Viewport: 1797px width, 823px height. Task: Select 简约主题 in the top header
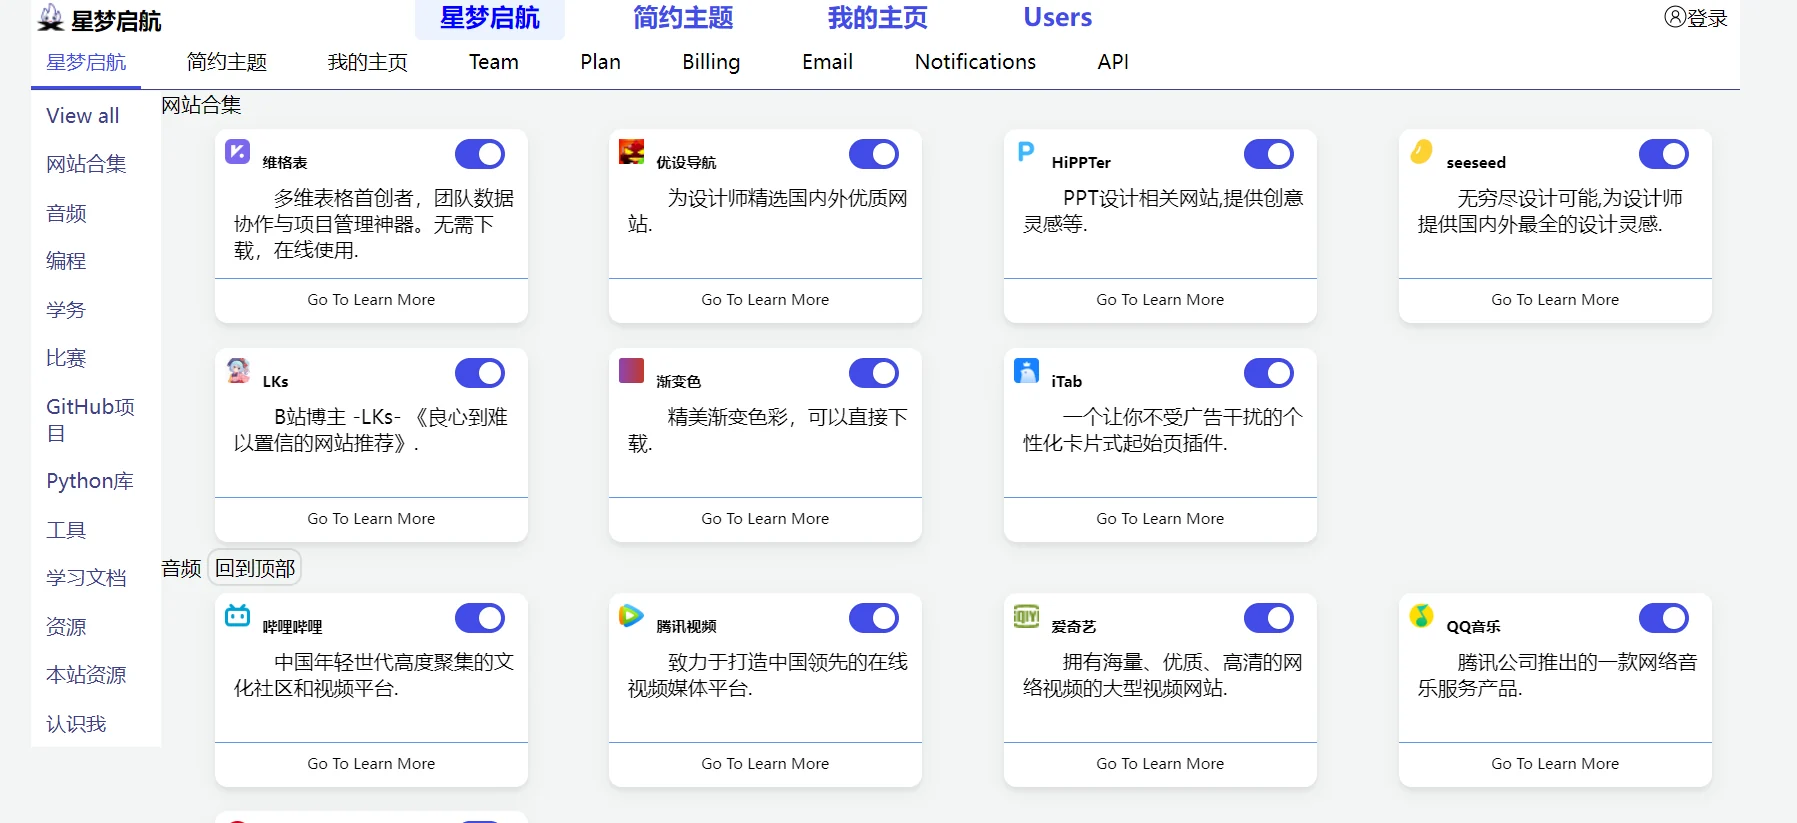[683, 18]
